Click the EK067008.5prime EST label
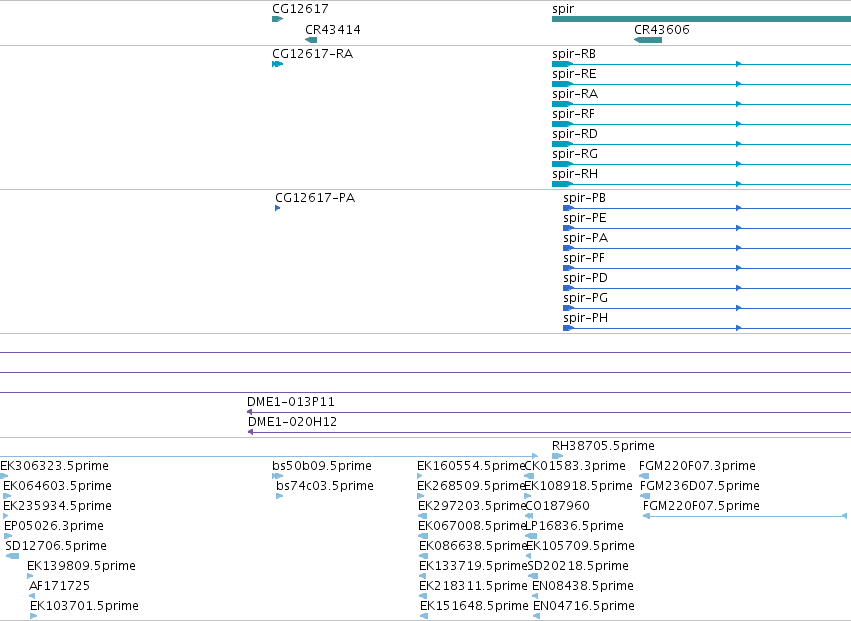 coord(472,526)
